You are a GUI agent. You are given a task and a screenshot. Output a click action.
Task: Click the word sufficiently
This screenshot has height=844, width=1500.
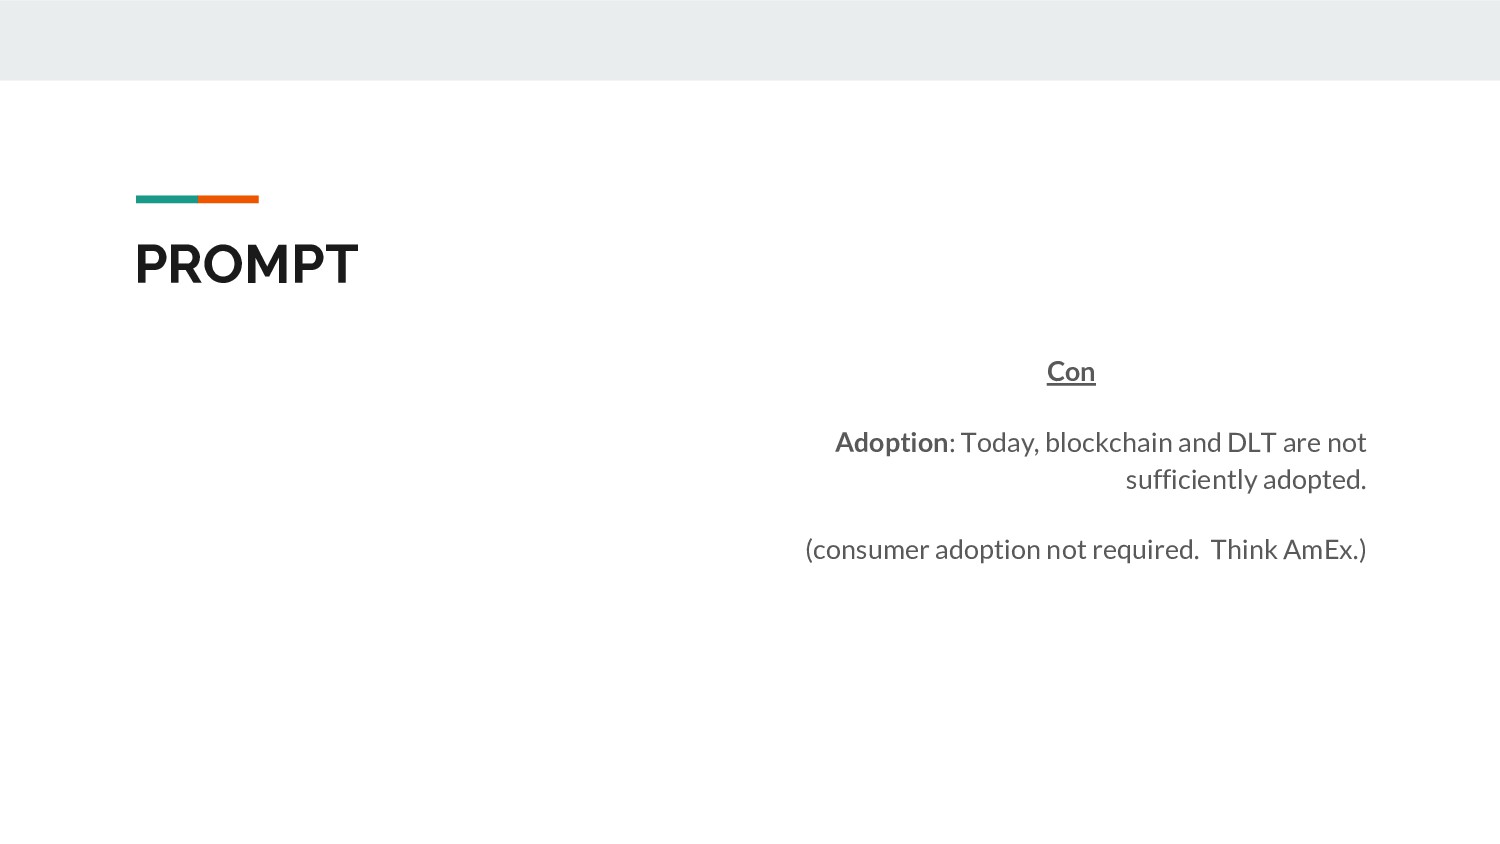click(1191, 480)
